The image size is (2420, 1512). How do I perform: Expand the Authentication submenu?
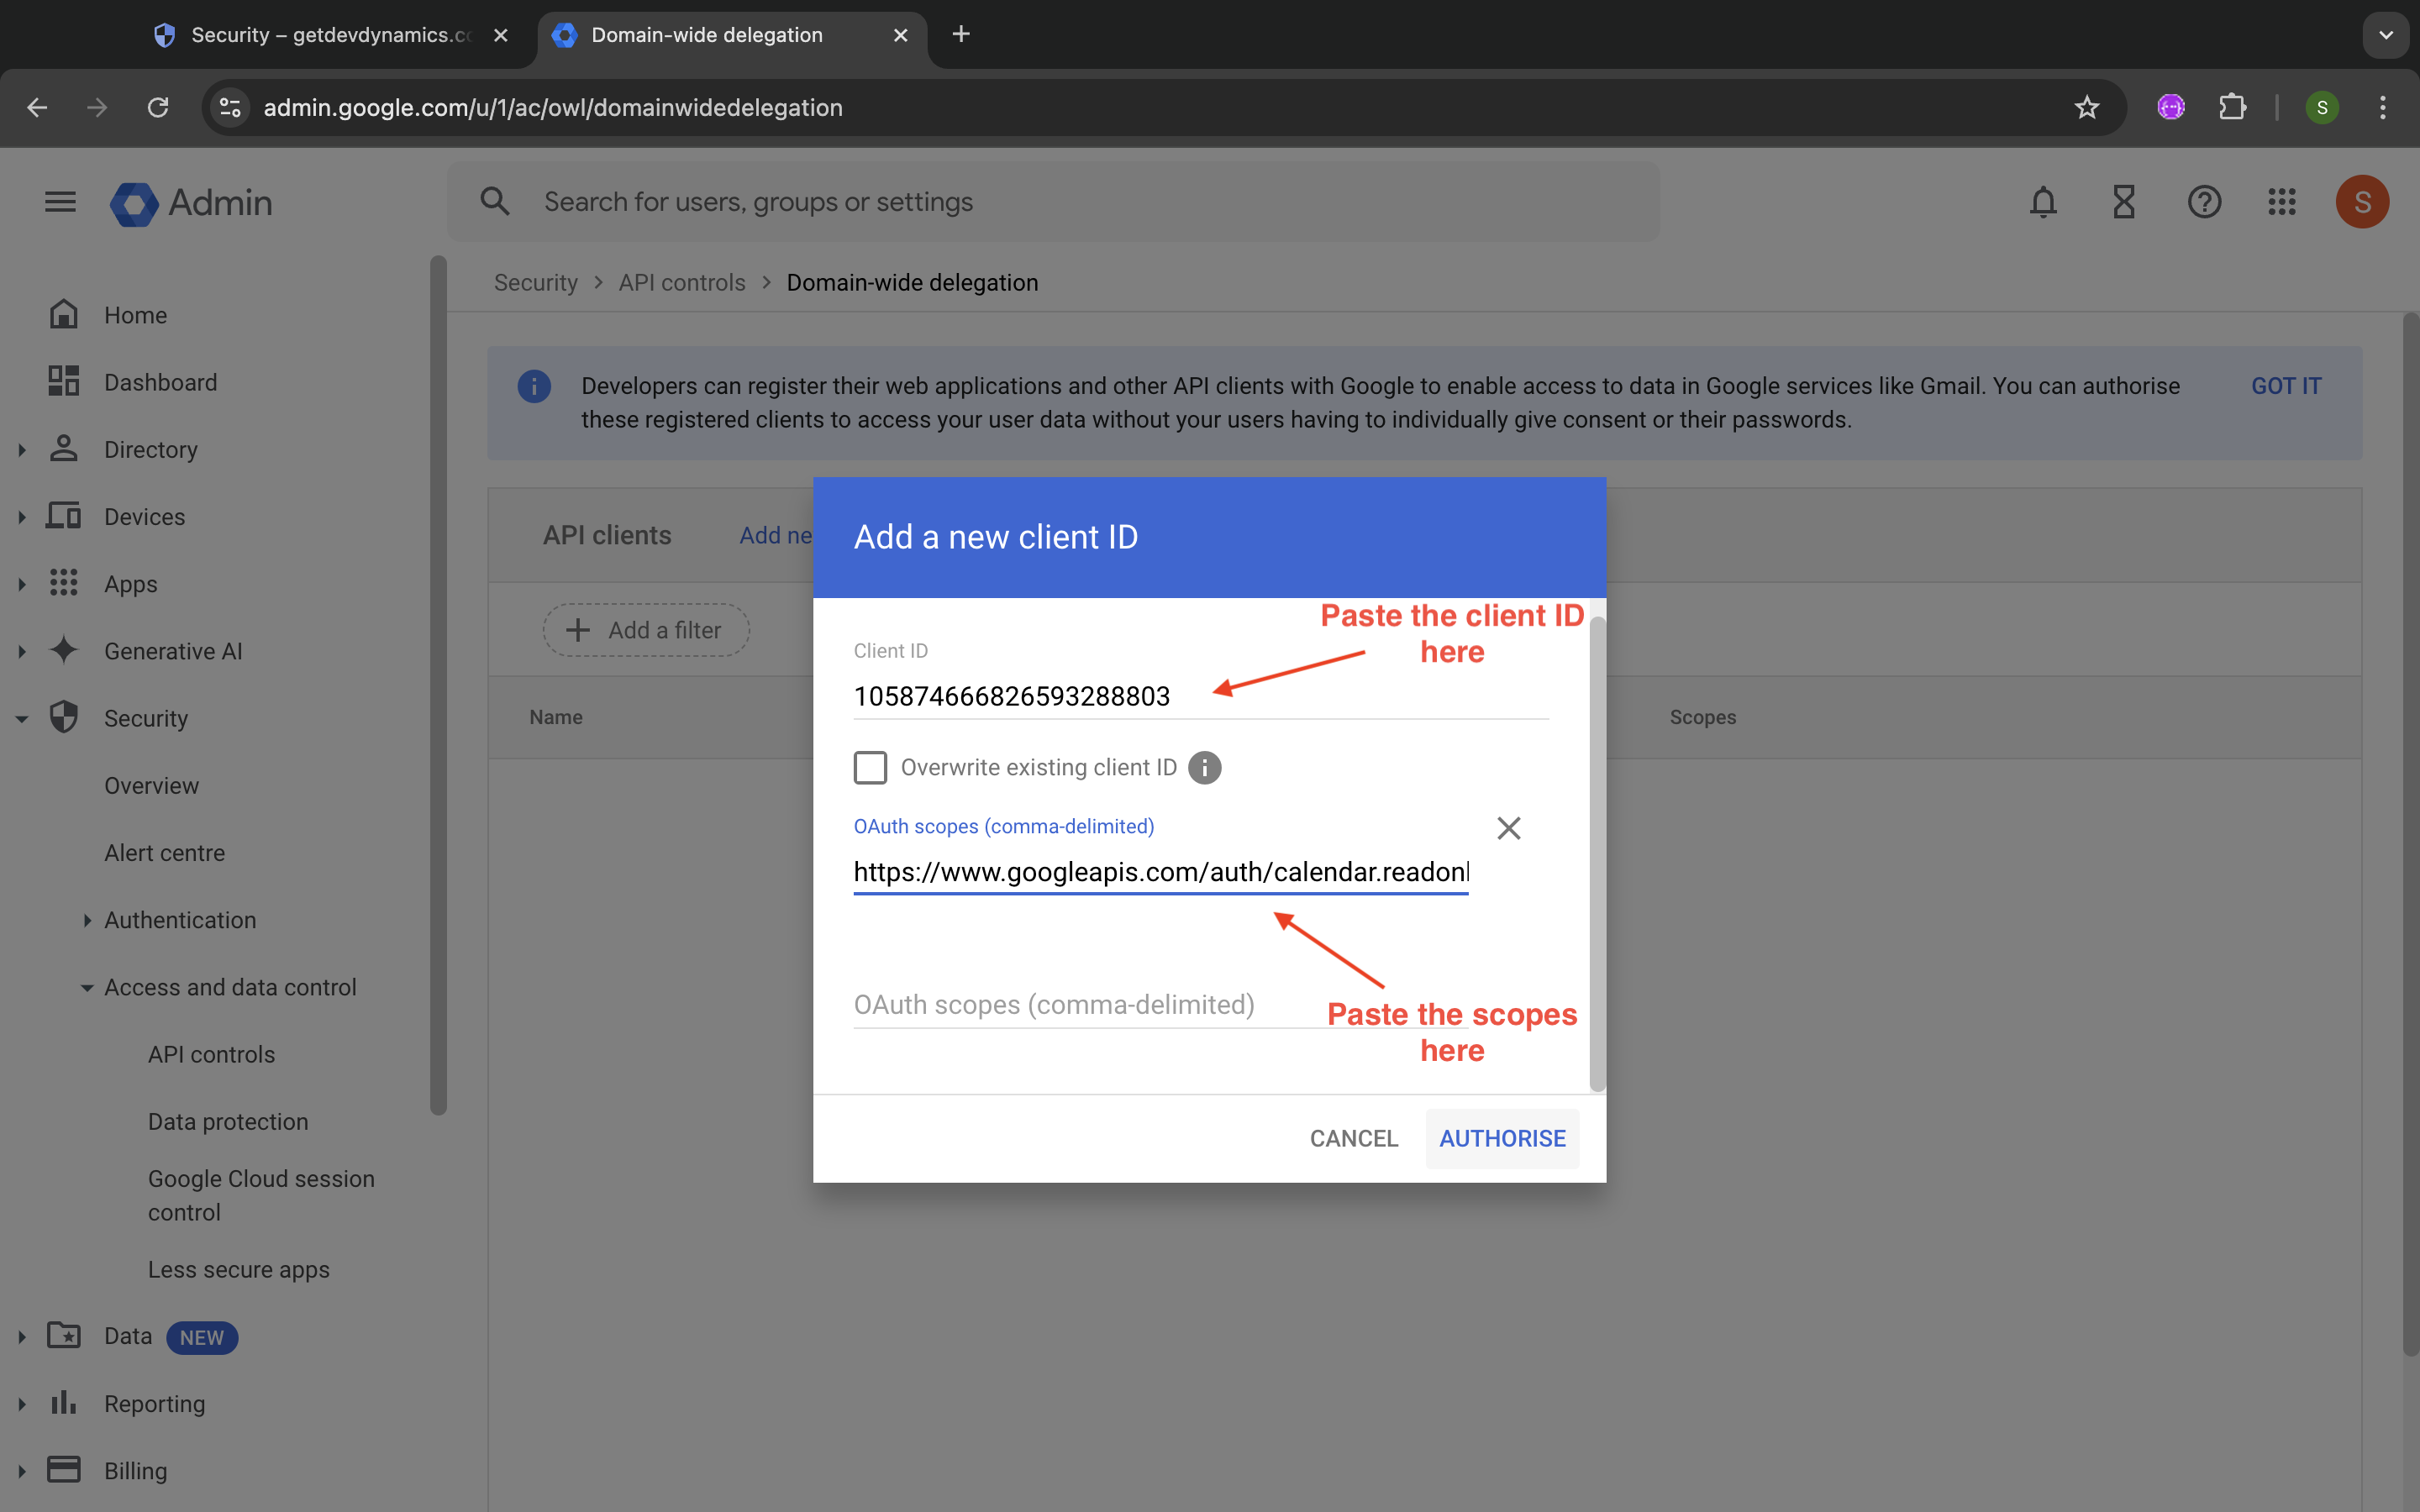coord(87,921)
